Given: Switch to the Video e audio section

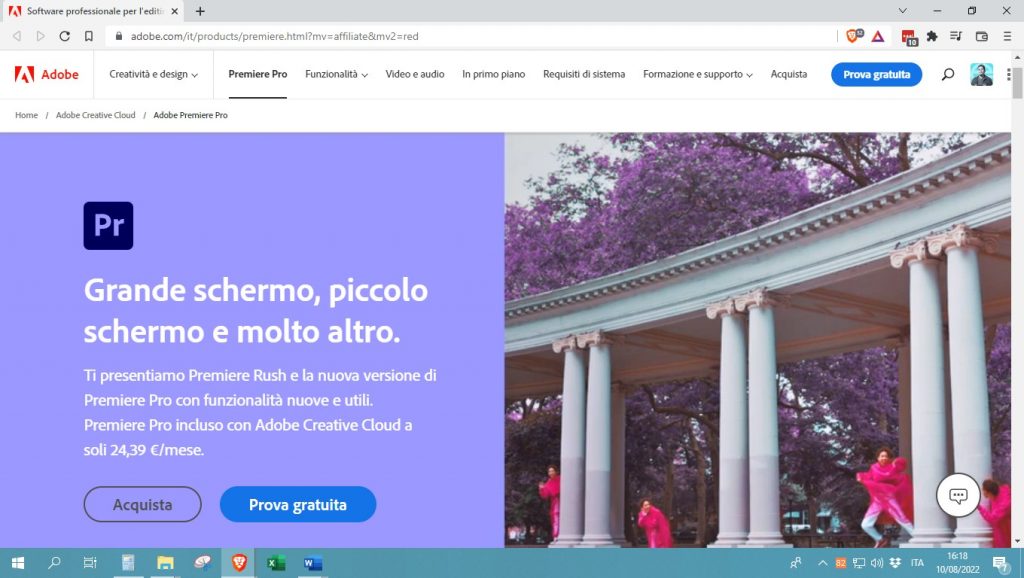Looking at the screenshot, I should pos(415,74).
